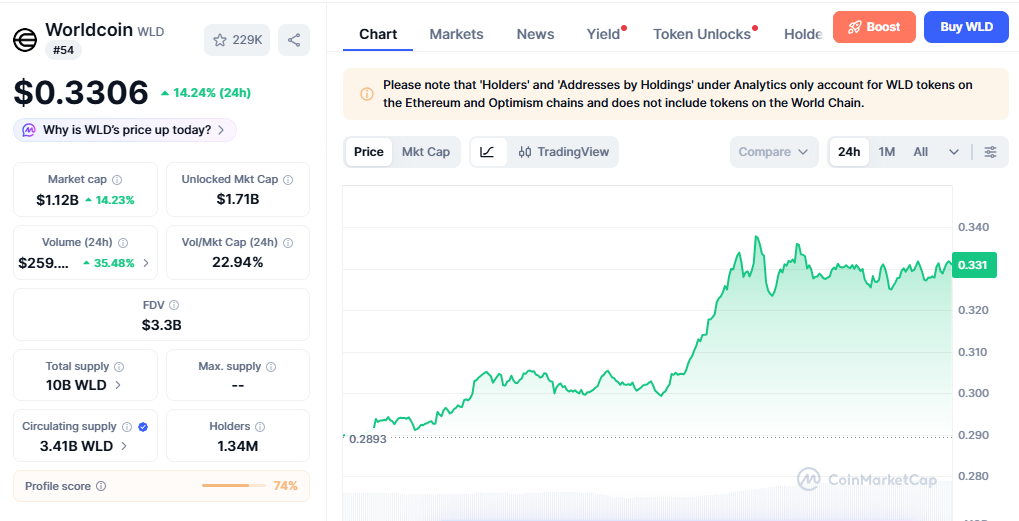Click the notice info icon in the banner
This screenshot has height=521, width=1019.
tap(367, 94)
